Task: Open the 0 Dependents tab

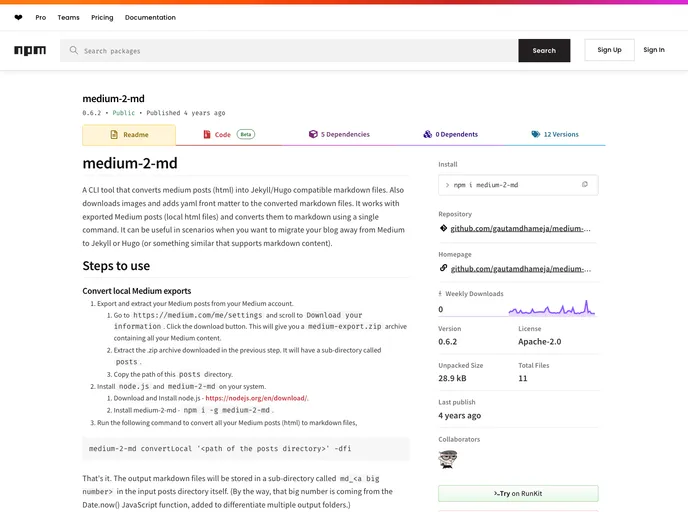Action: (451, 134)
